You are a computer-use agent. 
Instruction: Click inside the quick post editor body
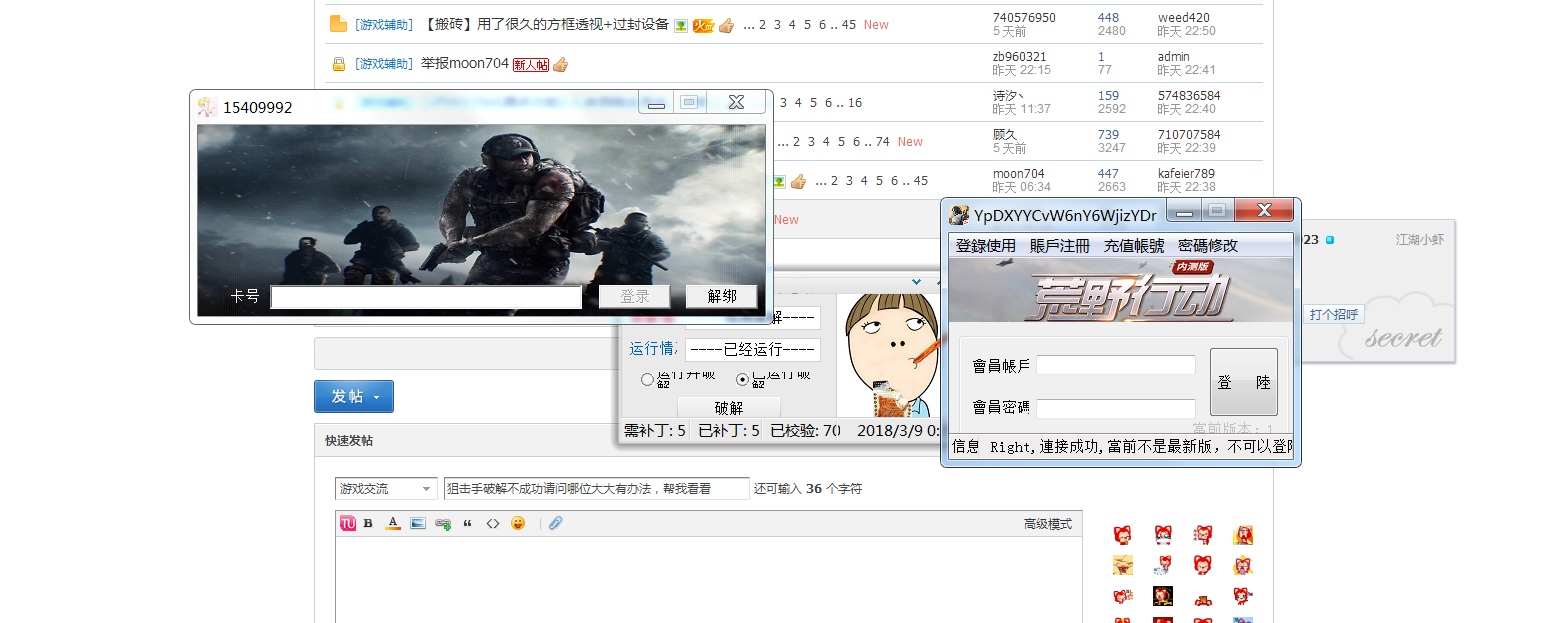(708, 579)
